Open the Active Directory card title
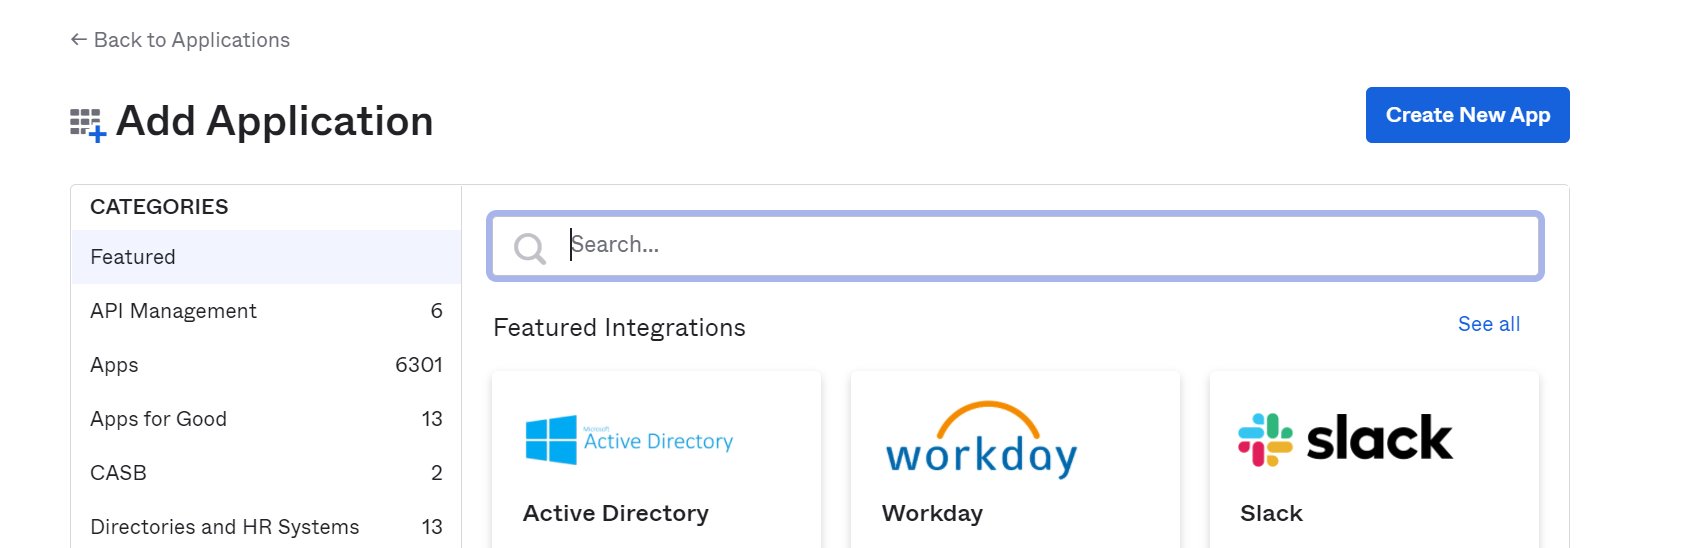Screen dimensions: 1706x548 tap(615, 513)
